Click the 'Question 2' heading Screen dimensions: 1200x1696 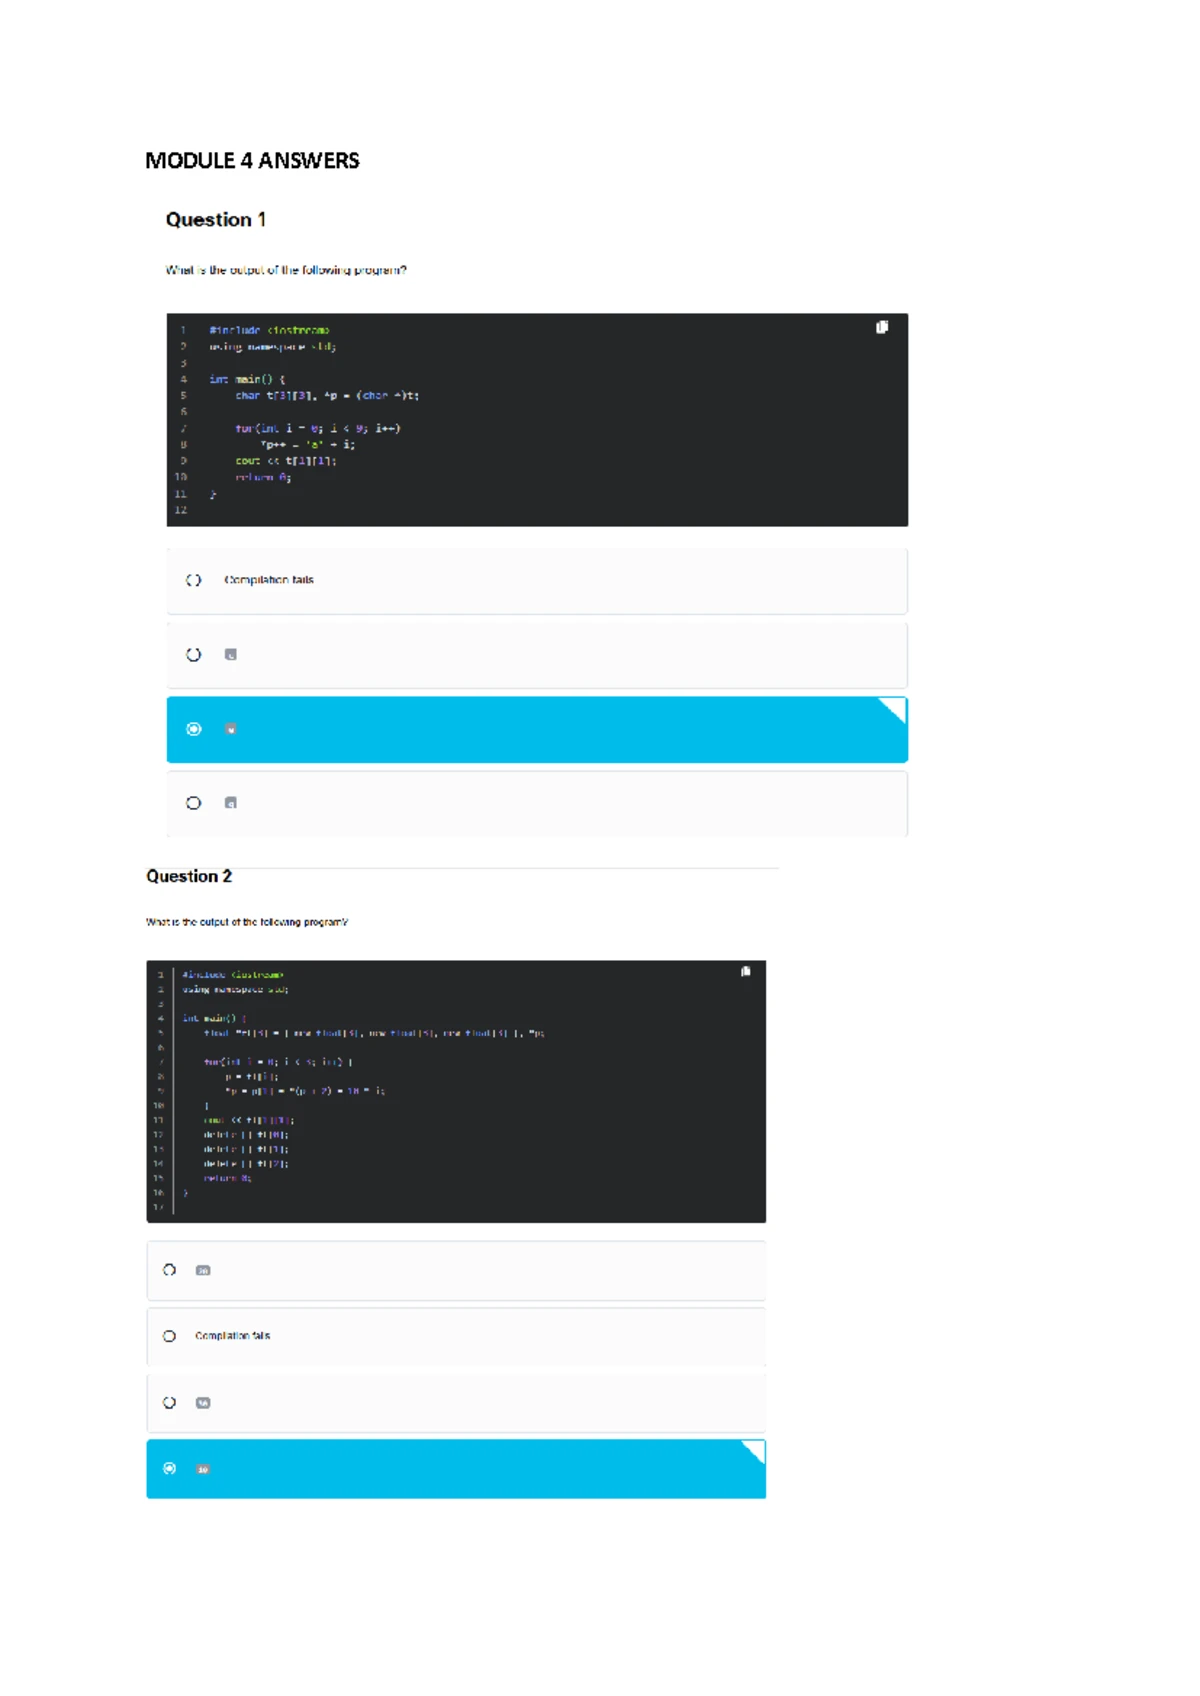pyautogui.click(x=189, y=876)
